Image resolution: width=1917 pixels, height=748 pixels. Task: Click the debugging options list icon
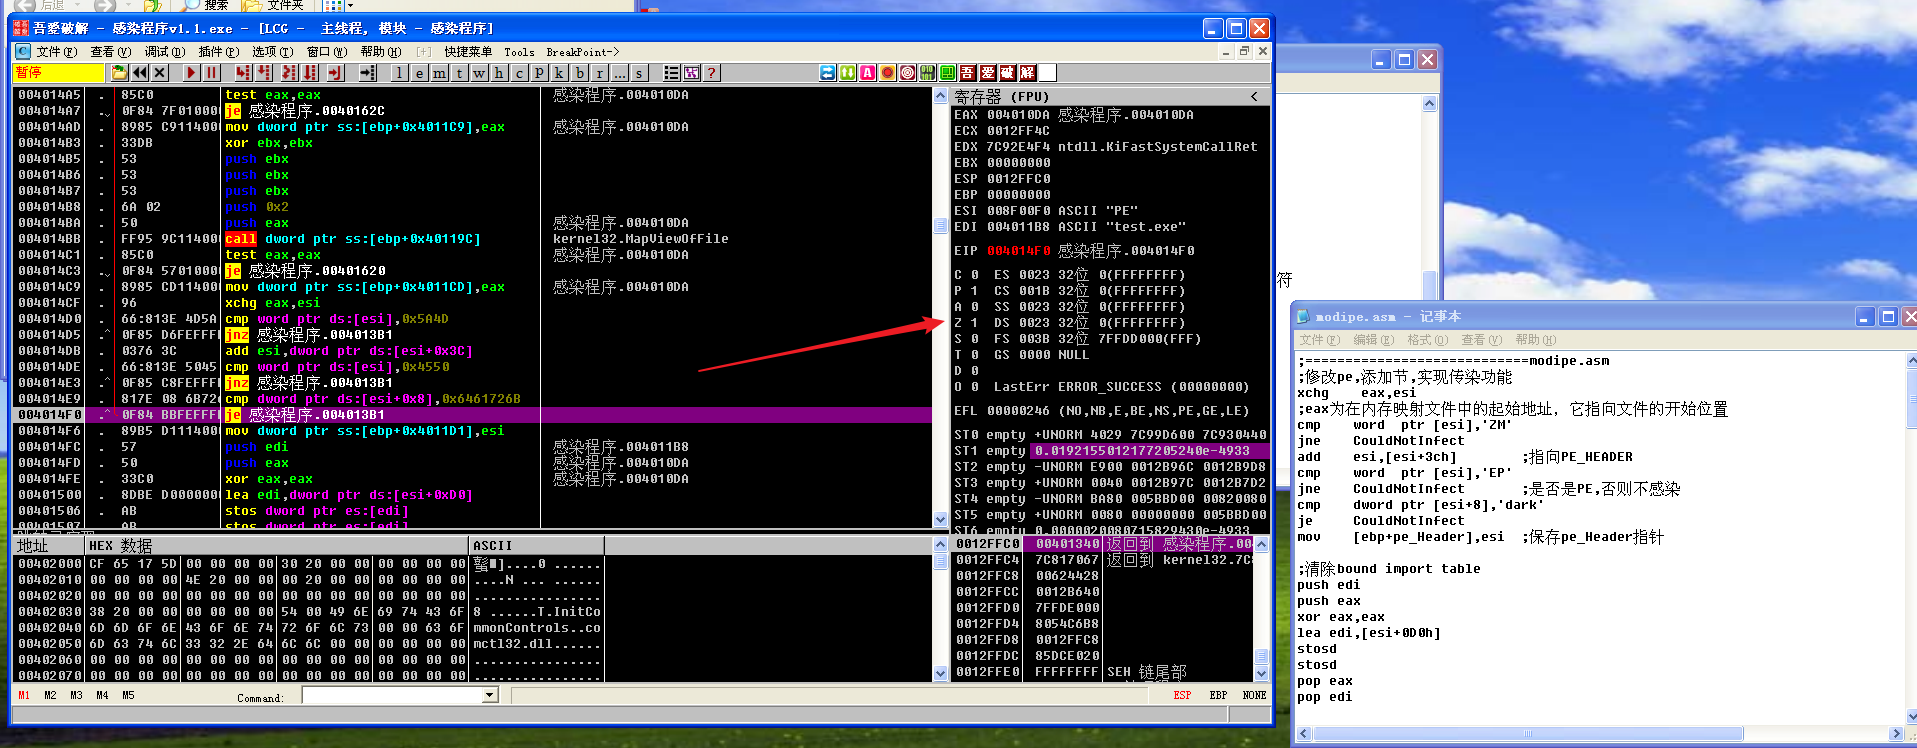point(671,73)
